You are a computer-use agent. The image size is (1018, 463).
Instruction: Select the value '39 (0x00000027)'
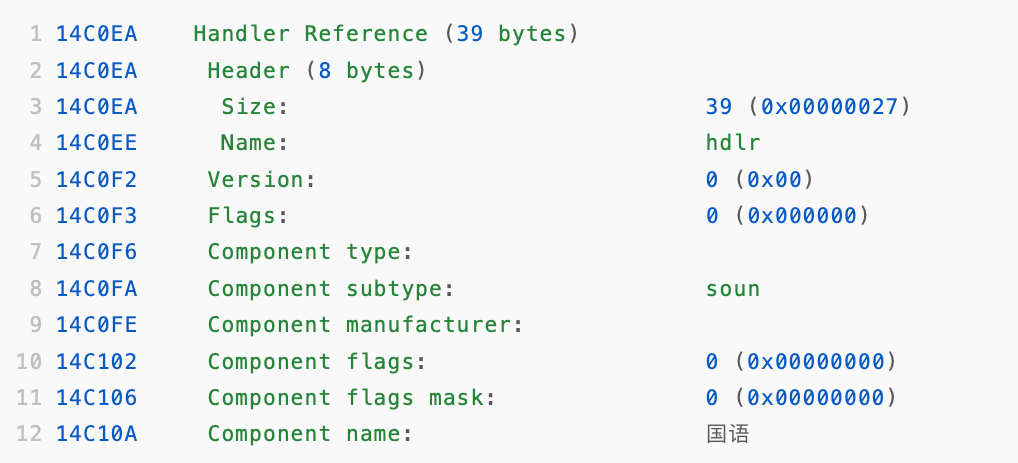pyautogui.click(x=808, y=106)
